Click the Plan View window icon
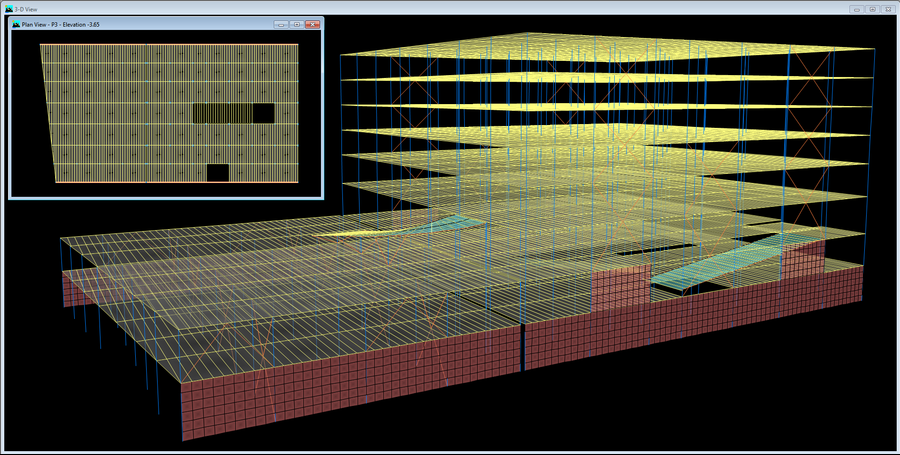The width and height of the screenshot is (900, 455). click(x=15, y=24)
